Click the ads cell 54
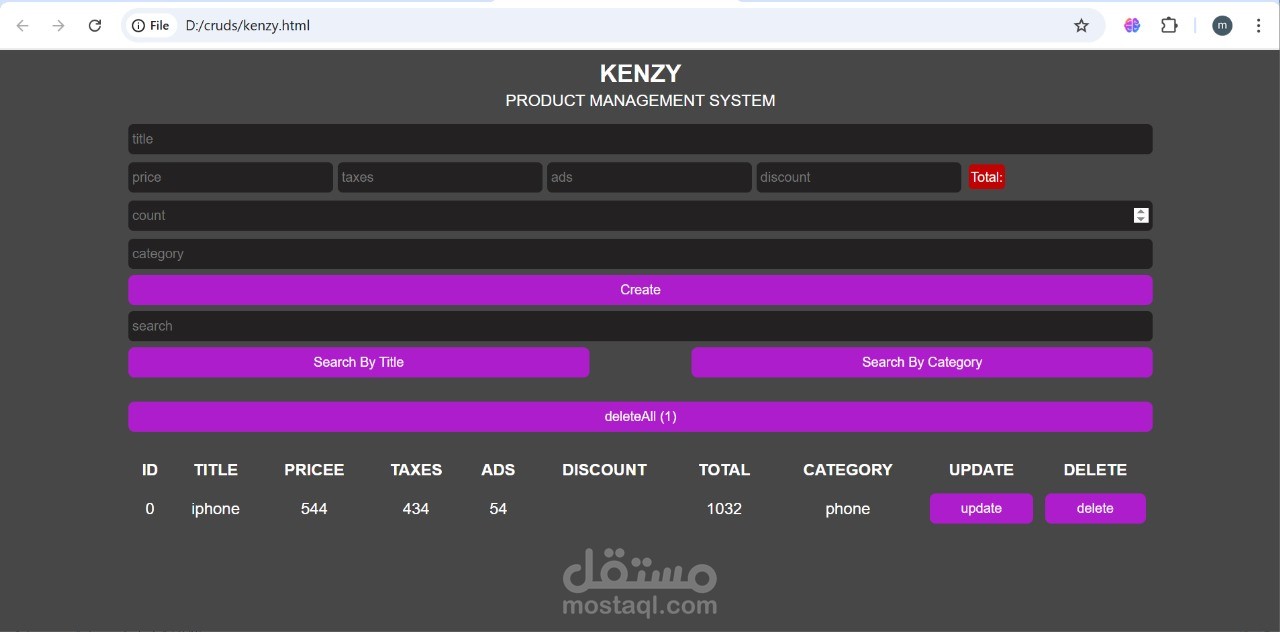Image resolution: width=1280 pixels, height=632 pixels. click(x=498, y=509)
